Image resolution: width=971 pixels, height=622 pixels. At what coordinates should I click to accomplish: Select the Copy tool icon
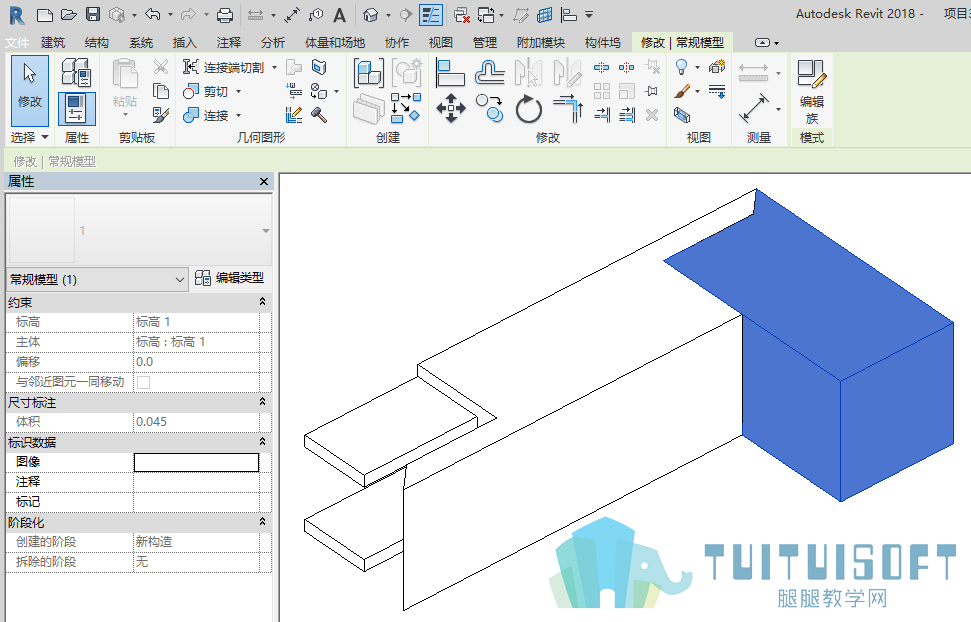coord(489,108)
